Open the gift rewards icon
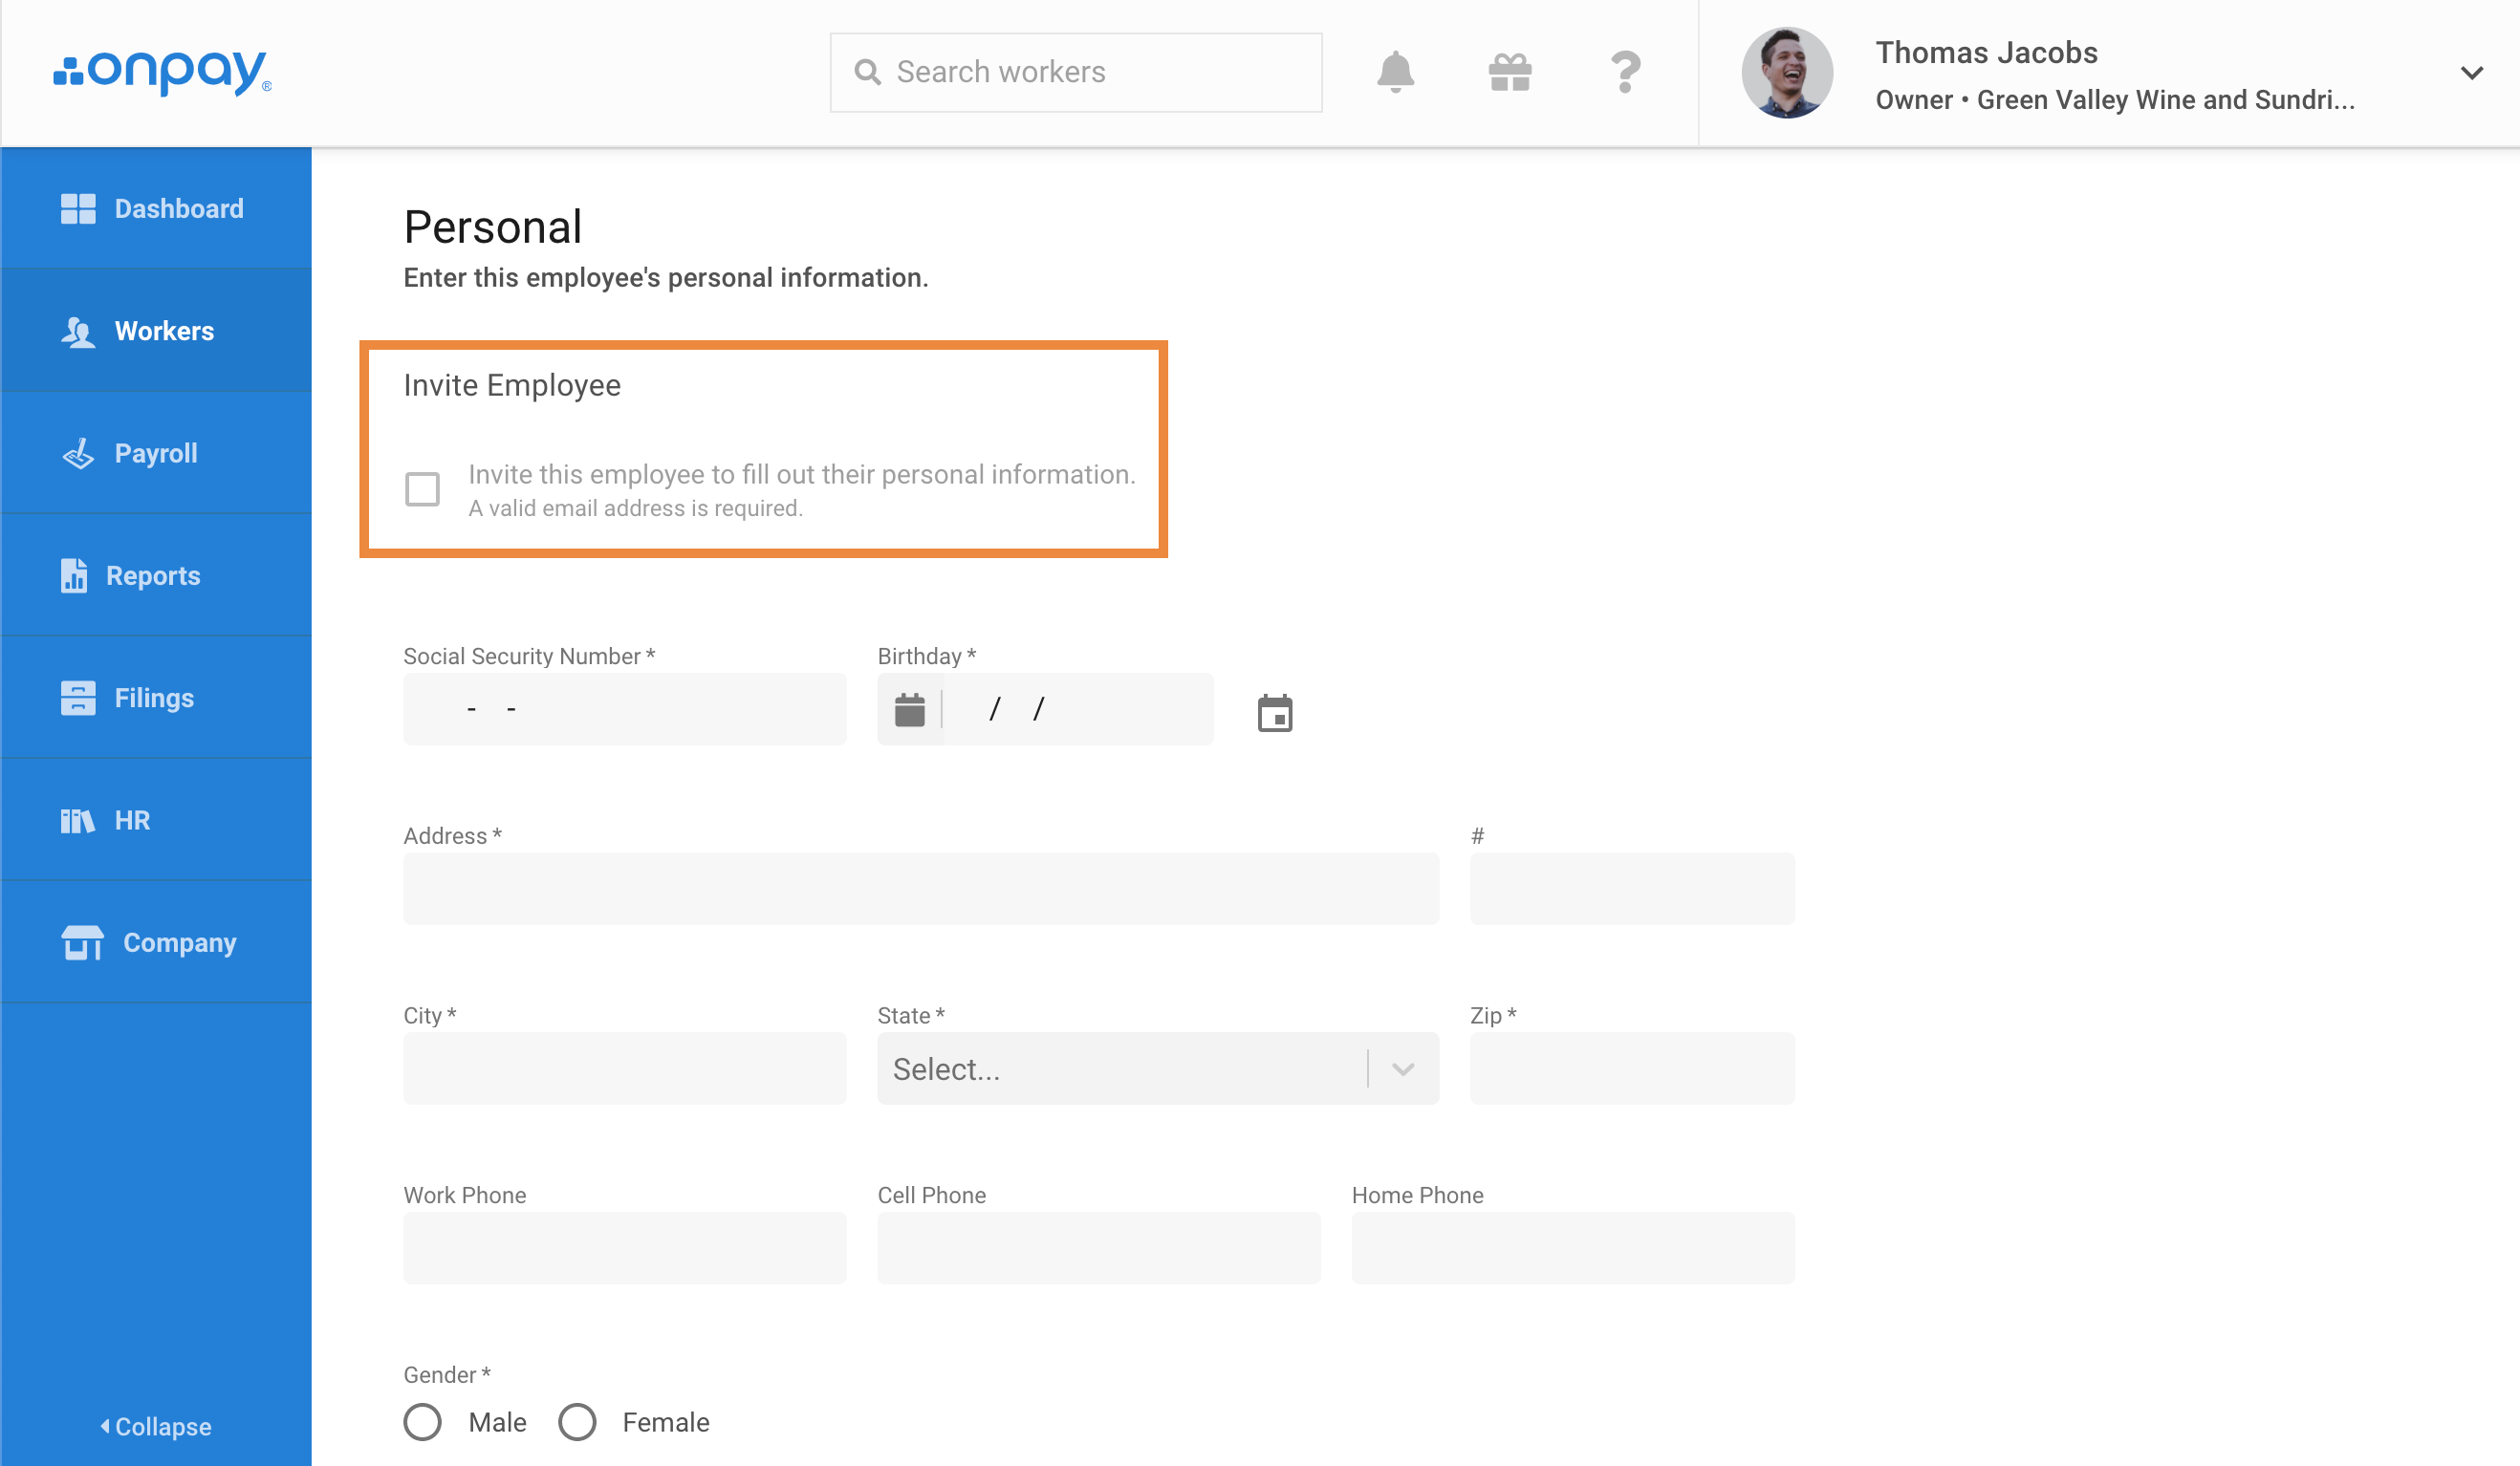 pos(1510,72)
